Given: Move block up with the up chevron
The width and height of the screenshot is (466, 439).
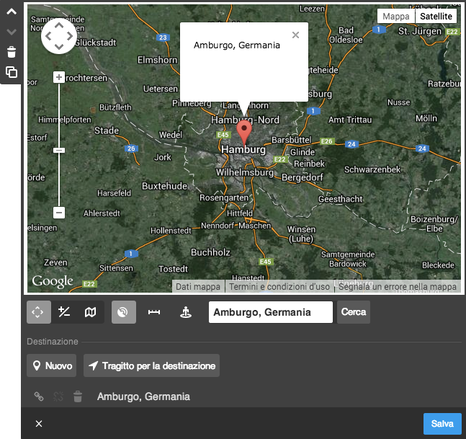Looking at the screenshot, I should pyautogui.click(x=11, y=12).
